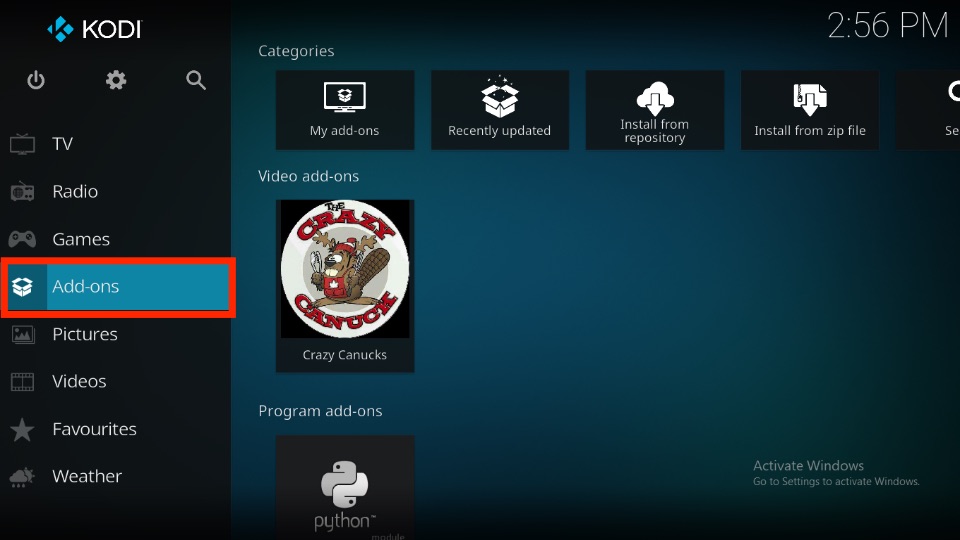The height and width of the screenshot is (540, 960).
Task: Click the Video add-ons heading
Action: [309, 176]
